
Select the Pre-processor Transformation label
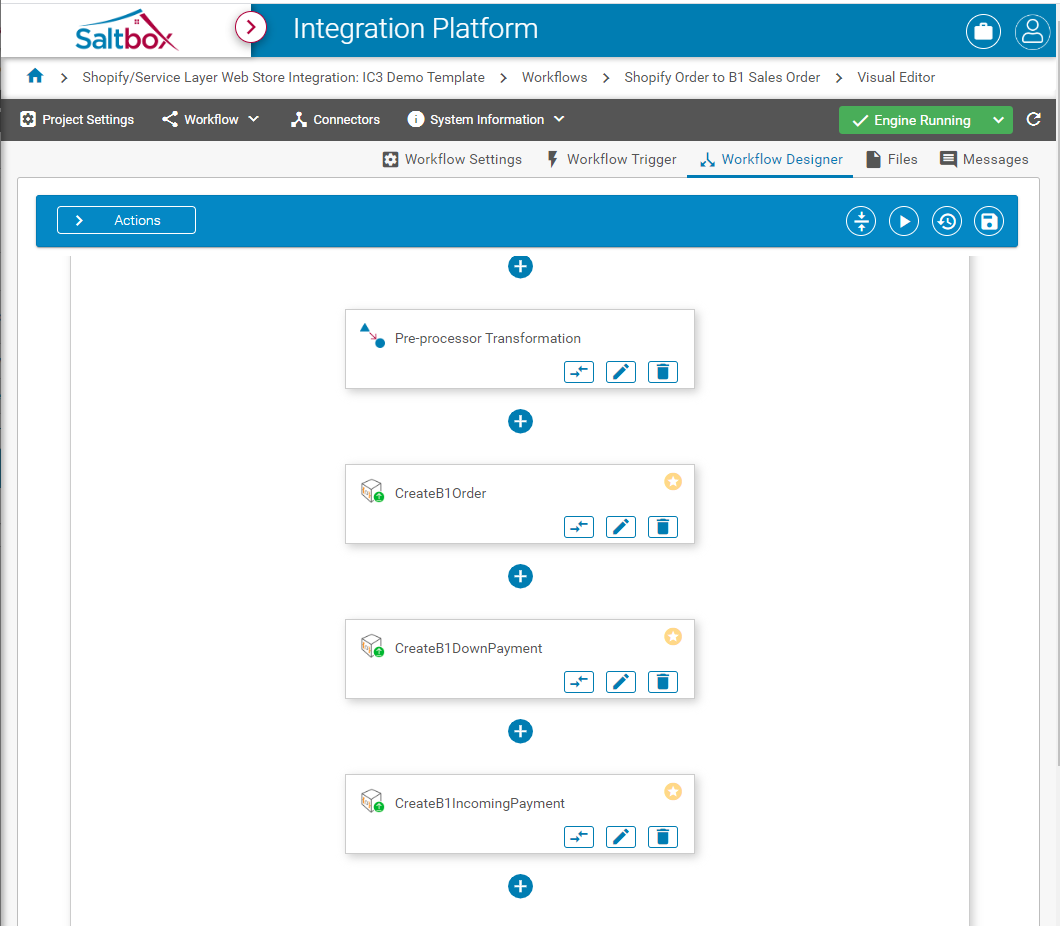click(x=487, y=339)
